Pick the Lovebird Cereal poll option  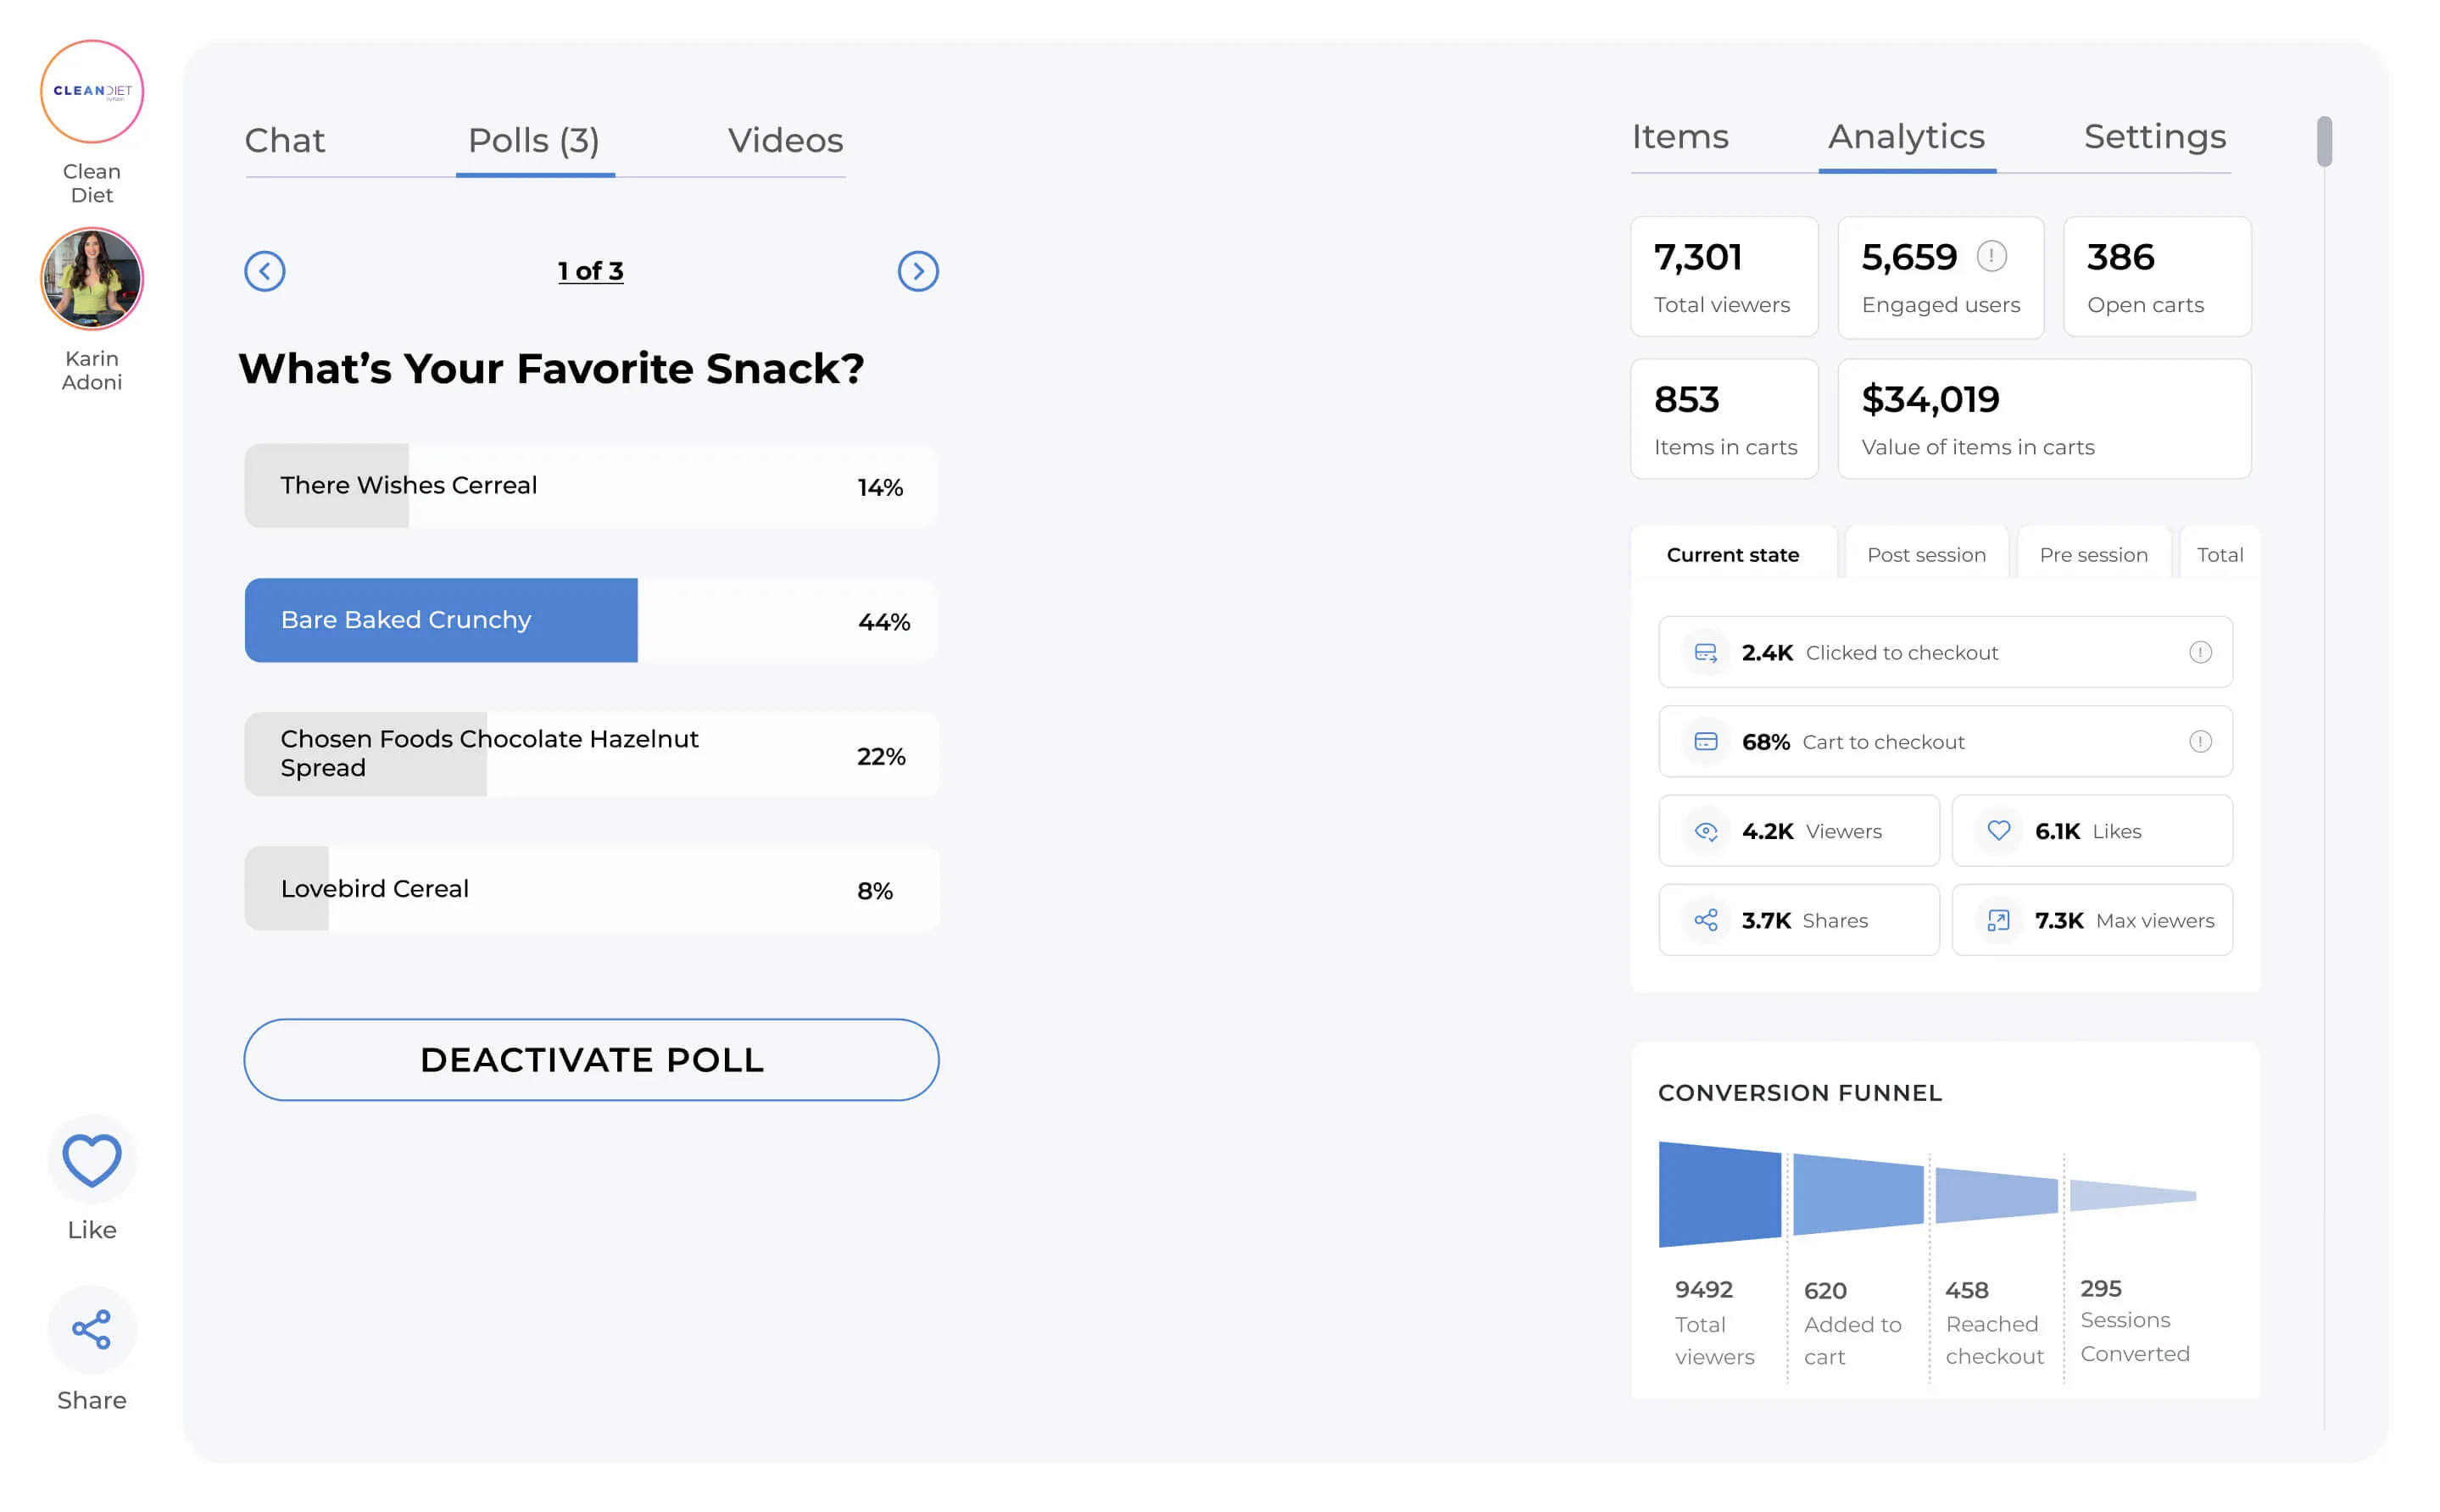click(x=590, y=889)
